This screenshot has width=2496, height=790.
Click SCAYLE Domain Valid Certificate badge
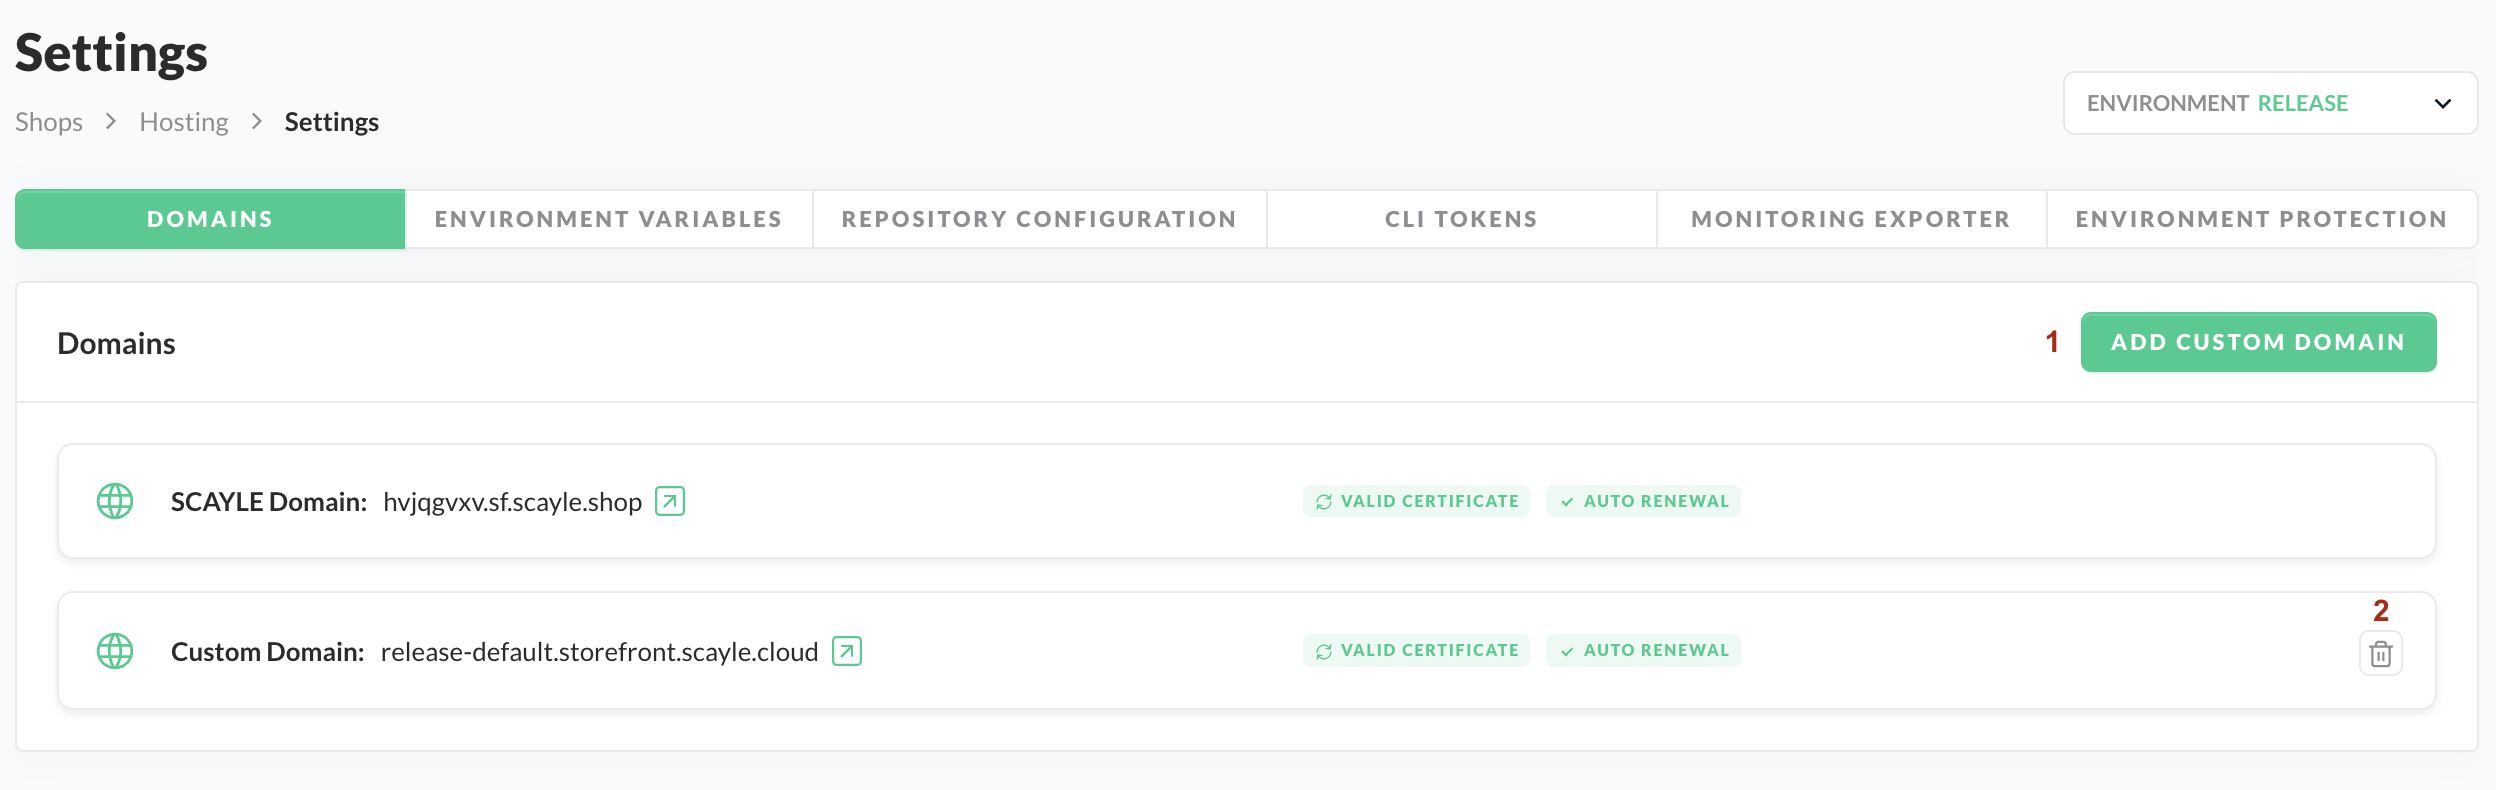coord(1416,501)
